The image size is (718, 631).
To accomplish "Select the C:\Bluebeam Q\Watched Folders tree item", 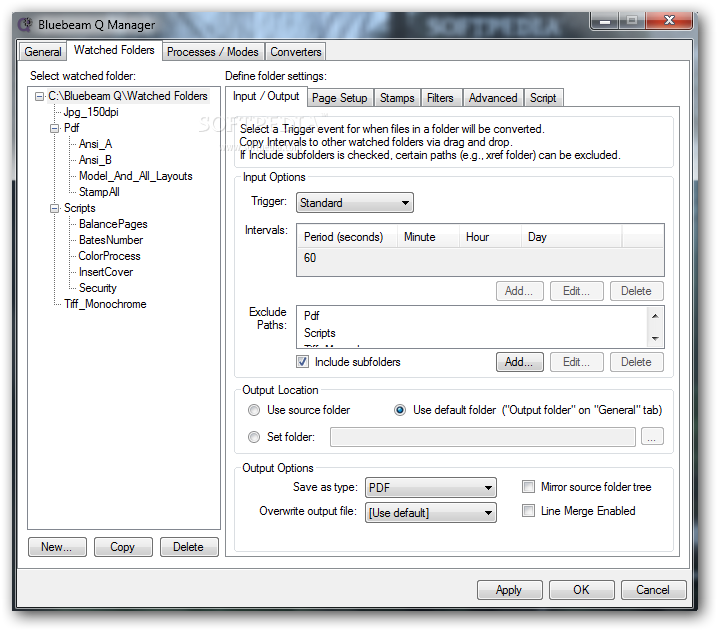I will point(128,96).
